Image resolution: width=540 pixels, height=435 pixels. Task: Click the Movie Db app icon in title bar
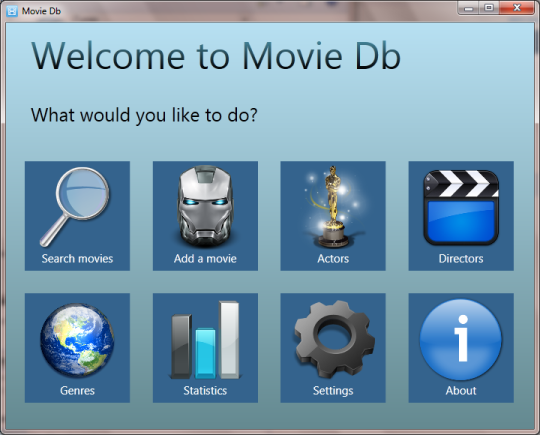point(12,11)
